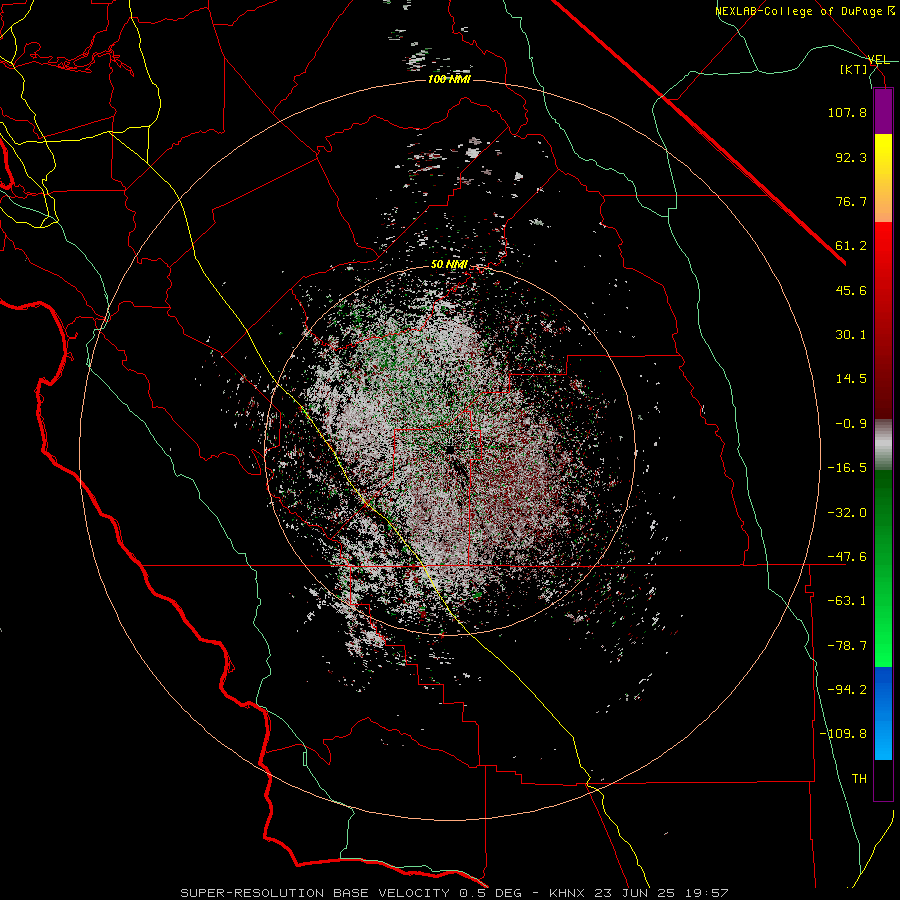
Task: Select the 50 NMI range ring label
Action: click(449, 265)
